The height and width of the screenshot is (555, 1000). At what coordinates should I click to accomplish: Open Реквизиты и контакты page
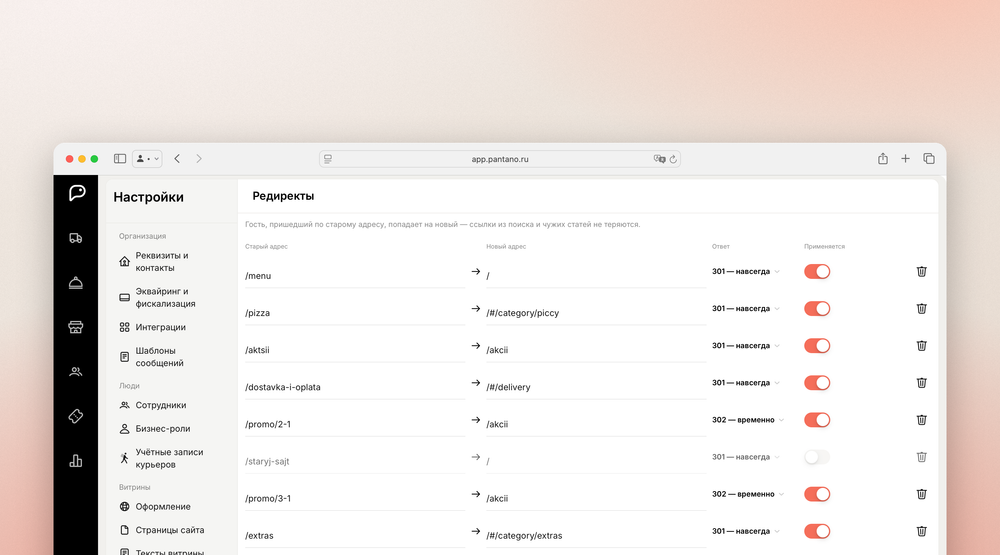pyautogui.click(x=161, y=262)
